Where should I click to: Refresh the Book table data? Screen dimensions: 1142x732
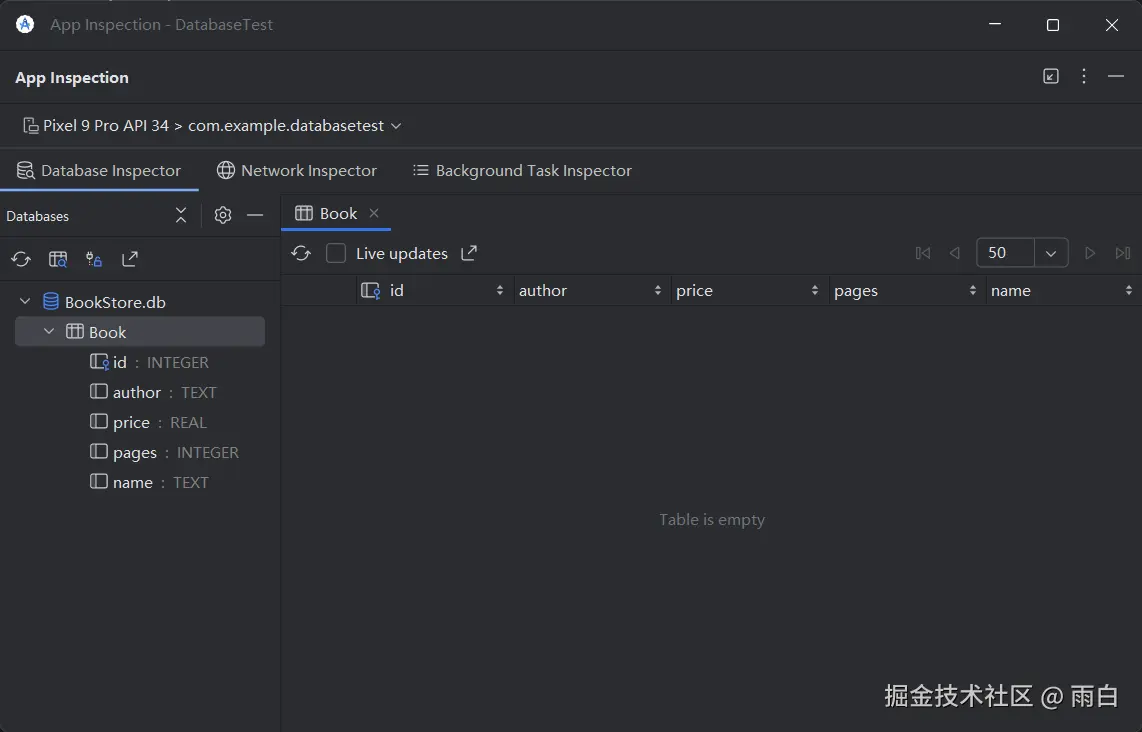point(301,253)
